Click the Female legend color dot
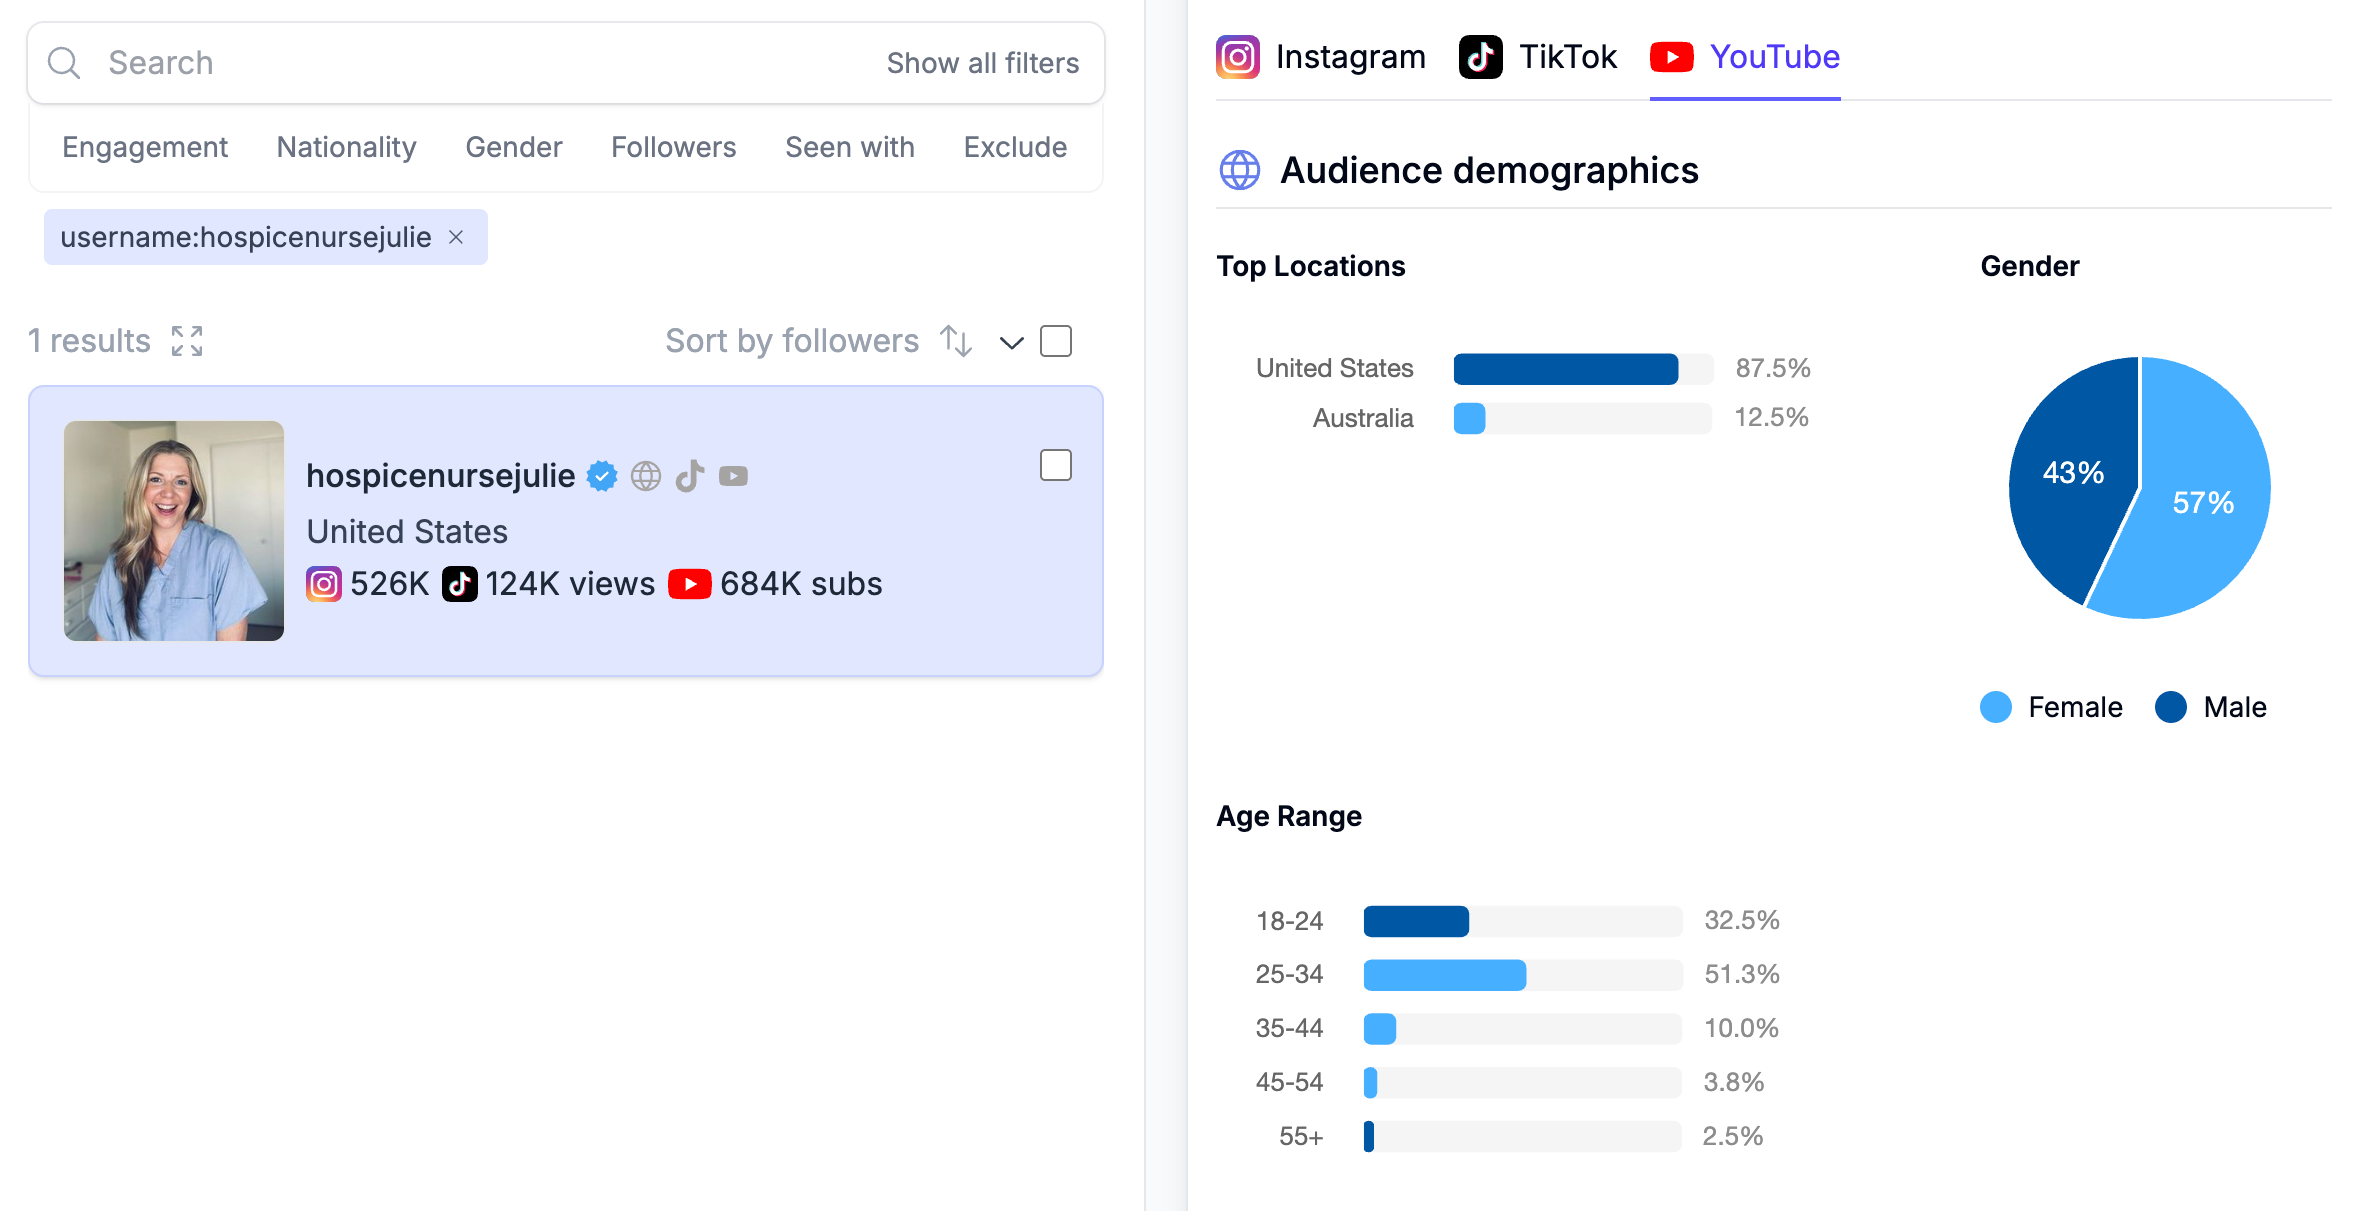This screenshot has width=2360, height=1211. click(x=1996, y=707)
